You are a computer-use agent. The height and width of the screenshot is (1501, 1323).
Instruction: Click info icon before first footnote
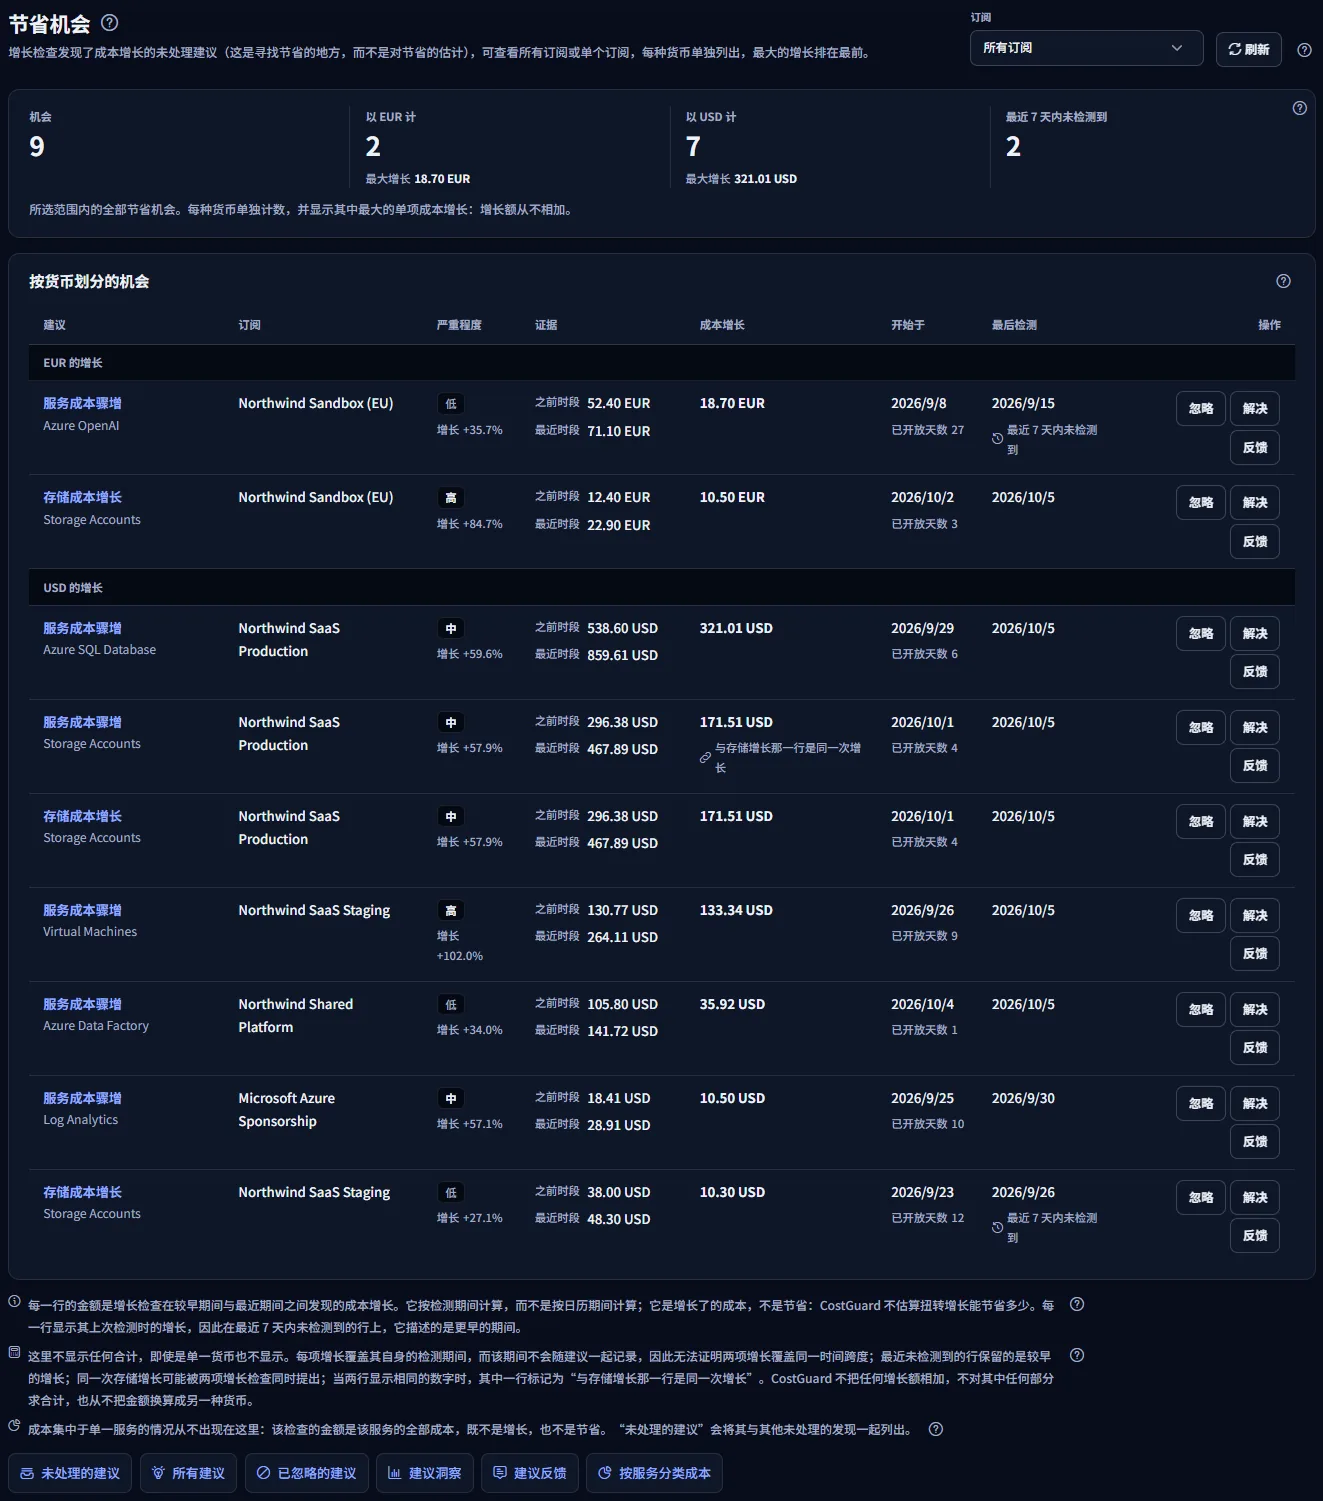tap(15, 1301)
